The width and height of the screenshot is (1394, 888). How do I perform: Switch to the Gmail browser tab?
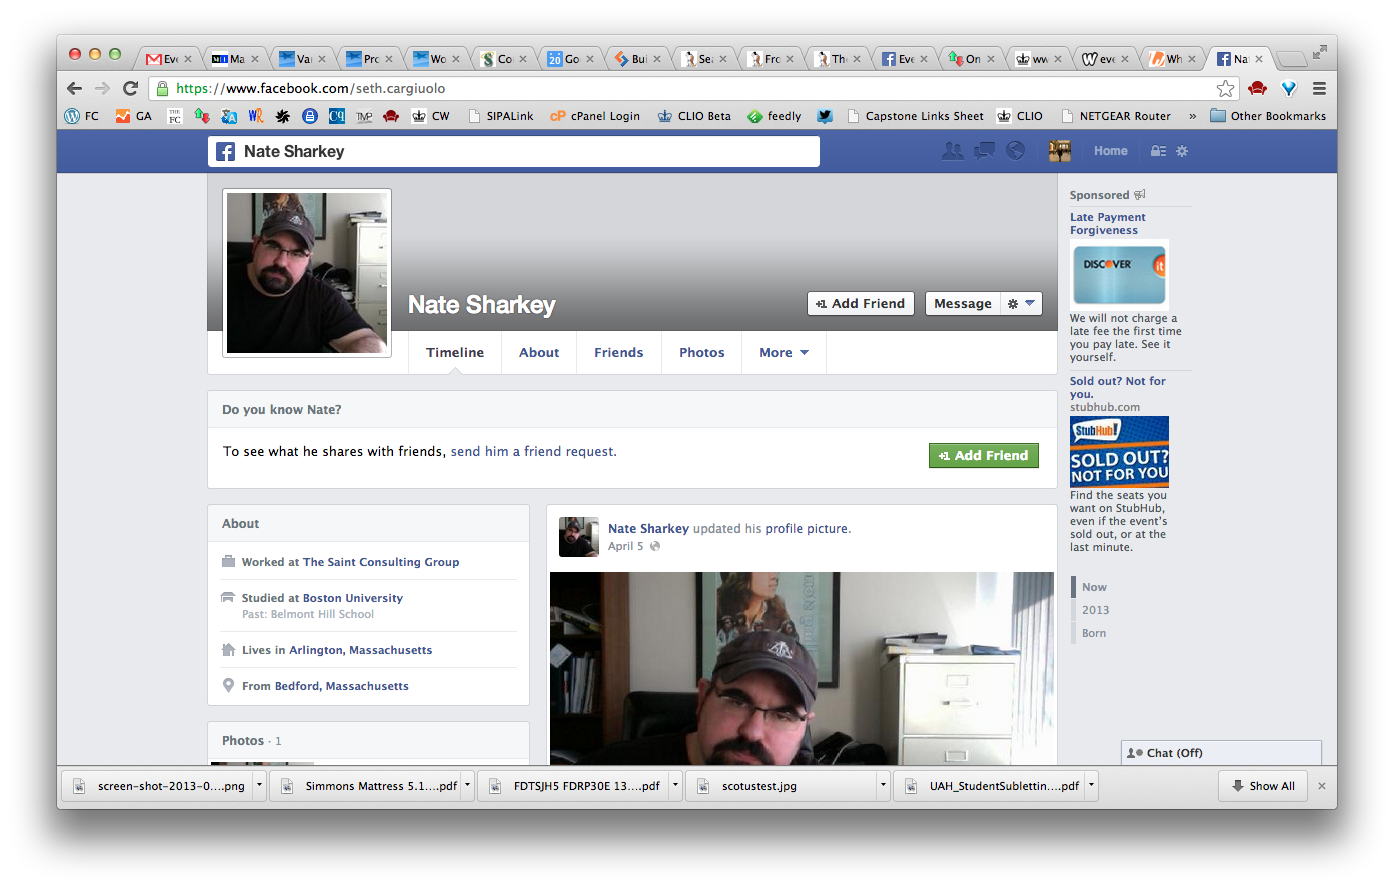pyautogui.click(x=167, y=59)
